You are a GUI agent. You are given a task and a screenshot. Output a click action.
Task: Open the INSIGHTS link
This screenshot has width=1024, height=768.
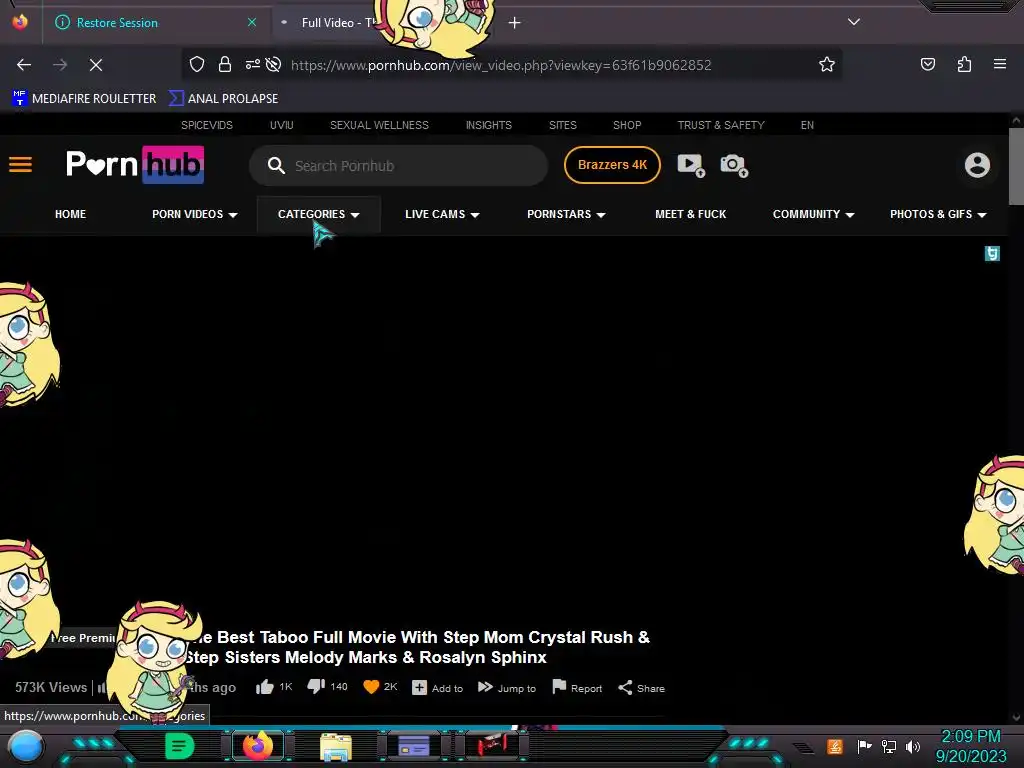coord(488,125)
